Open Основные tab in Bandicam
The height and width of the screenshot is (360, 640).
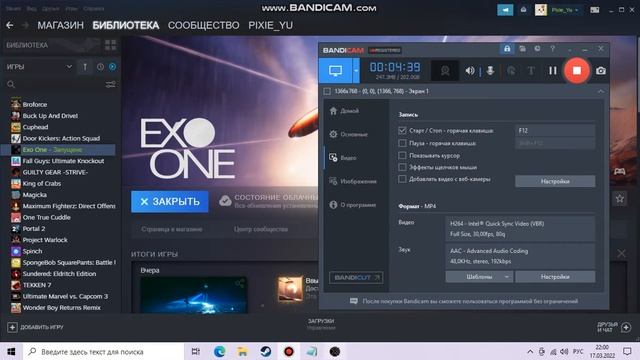[x=349, y=134]
